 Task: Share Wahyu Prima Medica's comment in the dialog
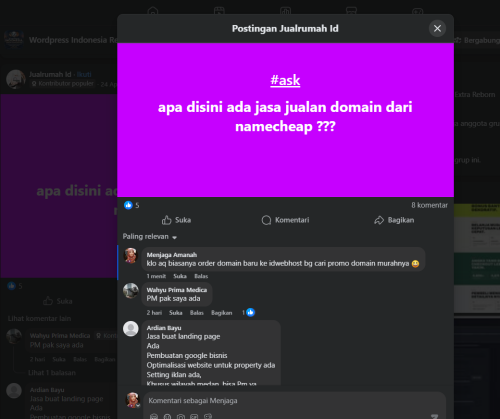(x=221, y=313)
